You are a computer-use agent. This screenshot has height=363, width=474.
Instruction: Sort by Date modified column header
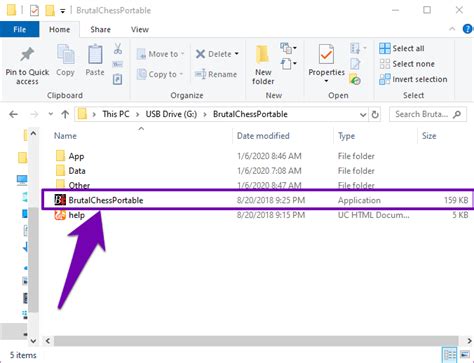click(263, 136)
